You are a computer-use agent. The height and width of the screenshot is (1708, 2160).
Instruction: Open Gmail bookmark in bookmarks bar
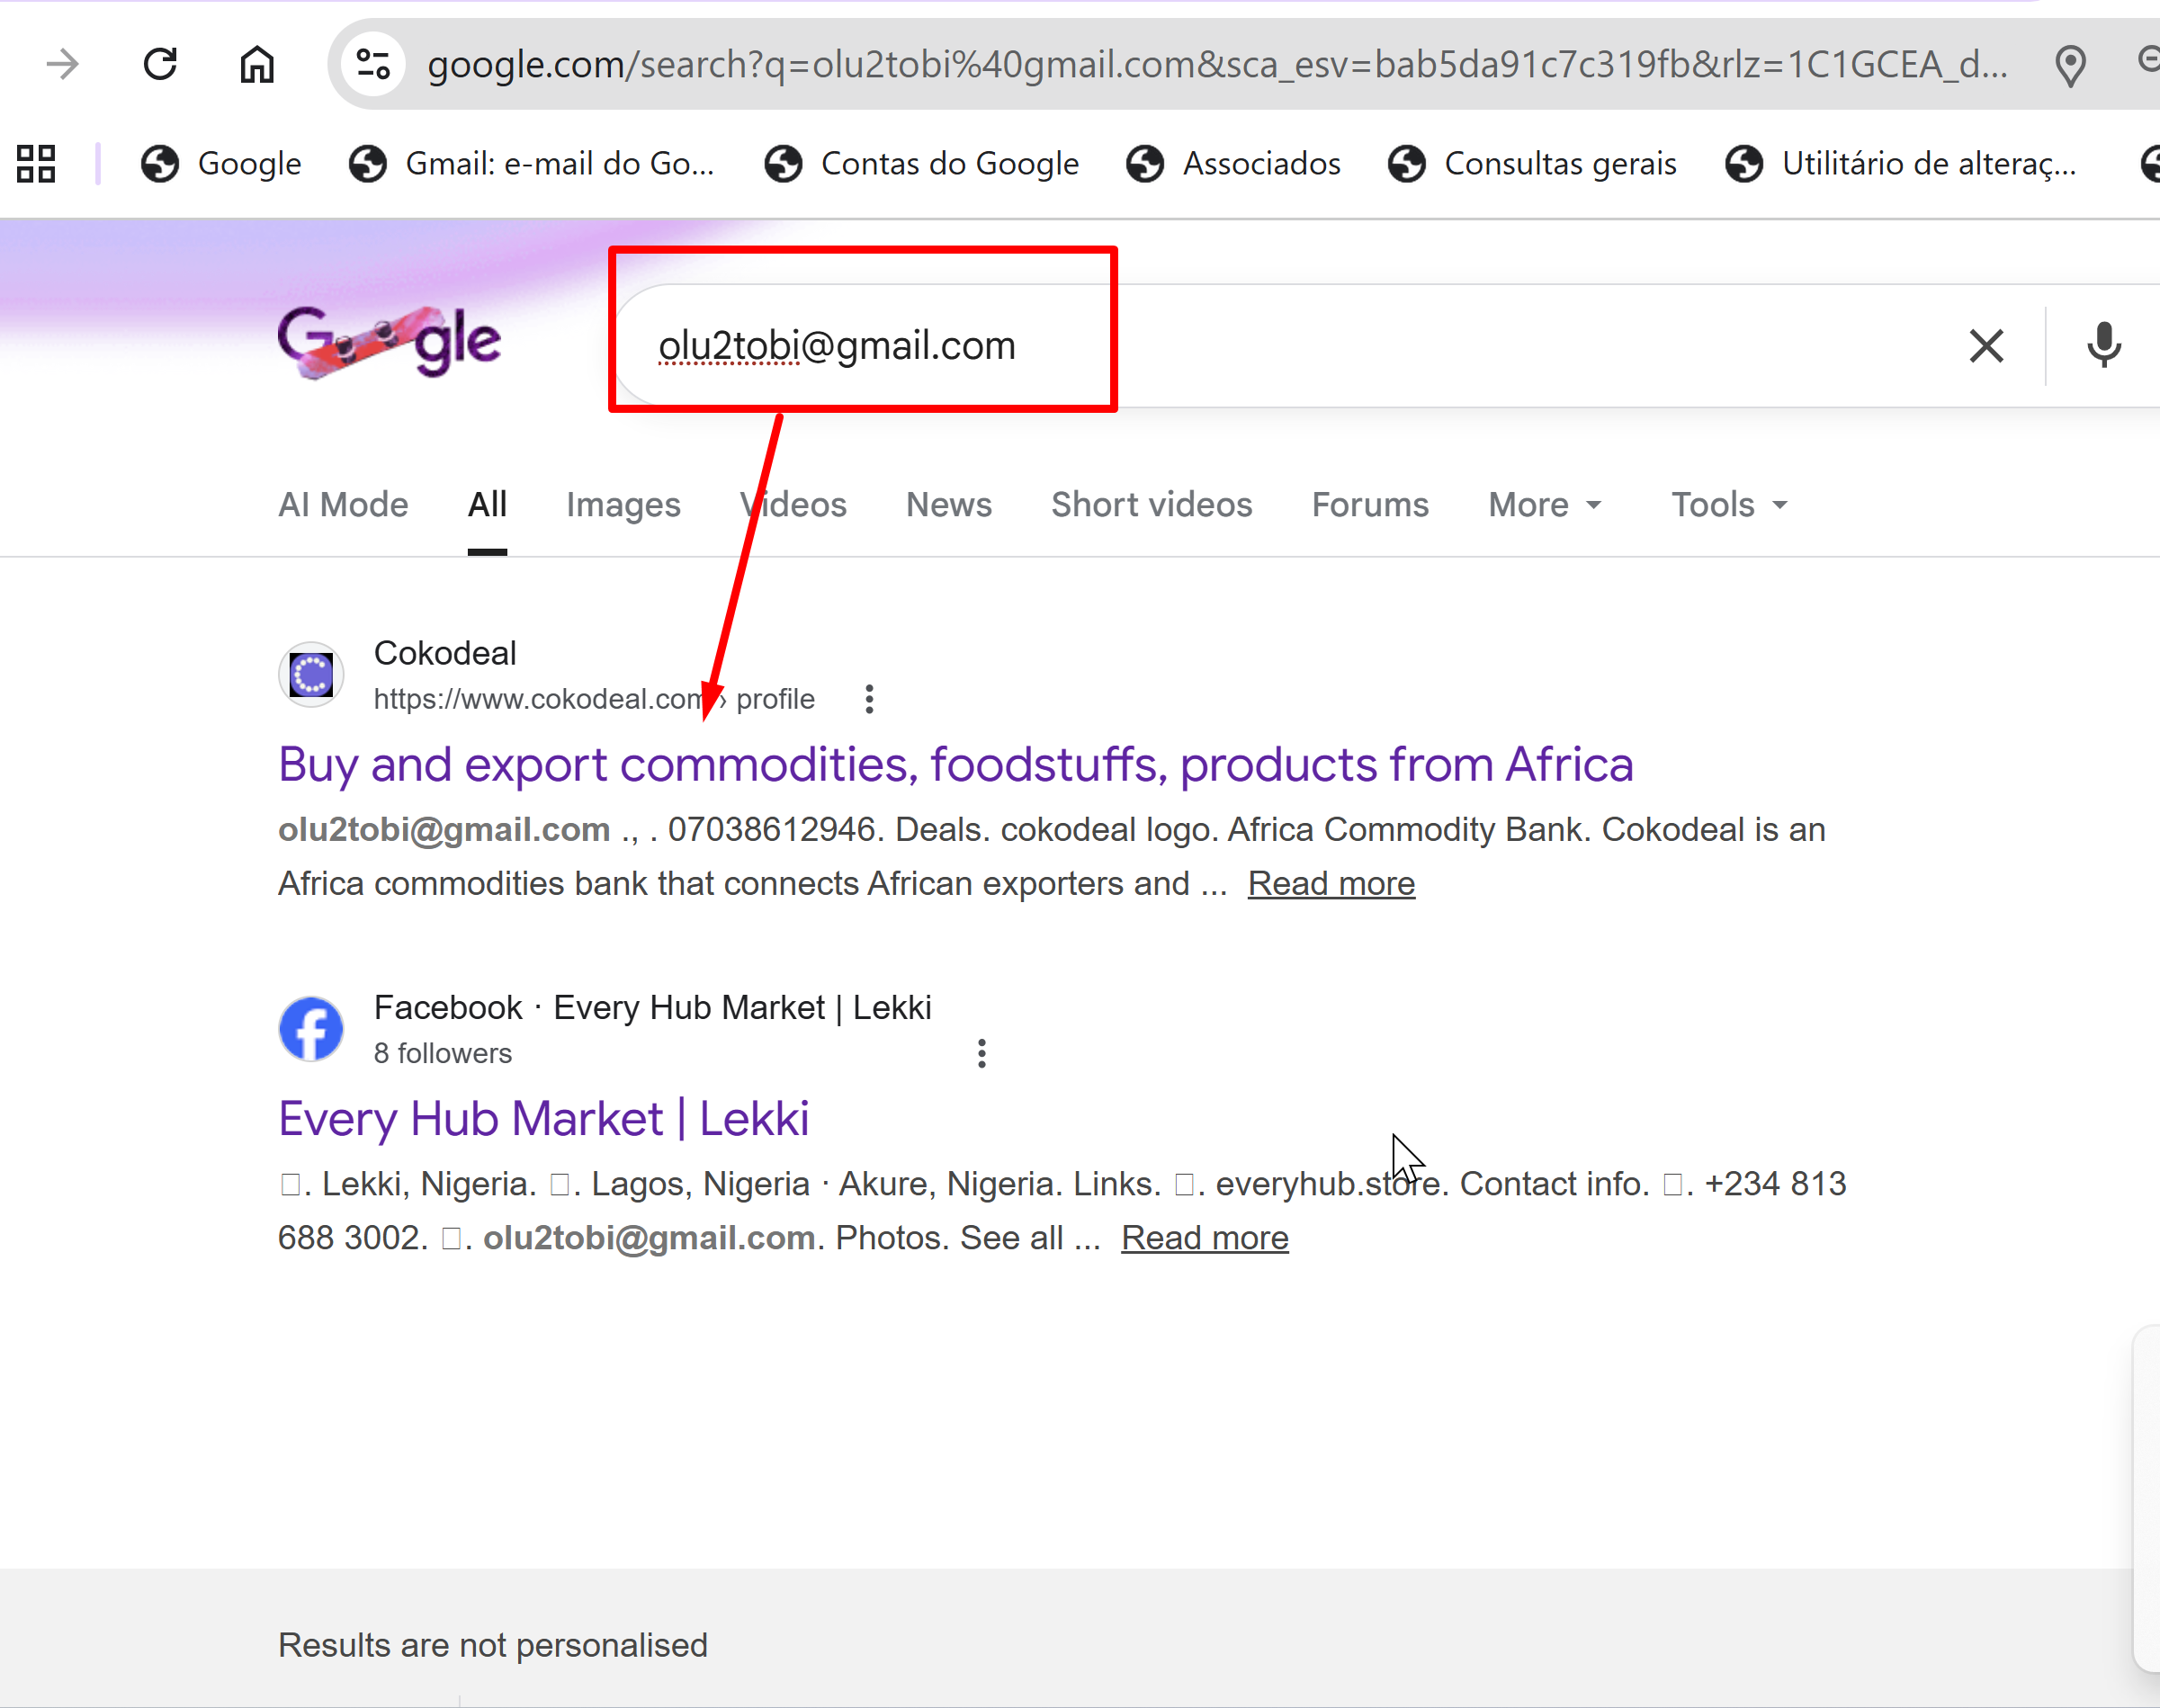[x=533, y=164]
